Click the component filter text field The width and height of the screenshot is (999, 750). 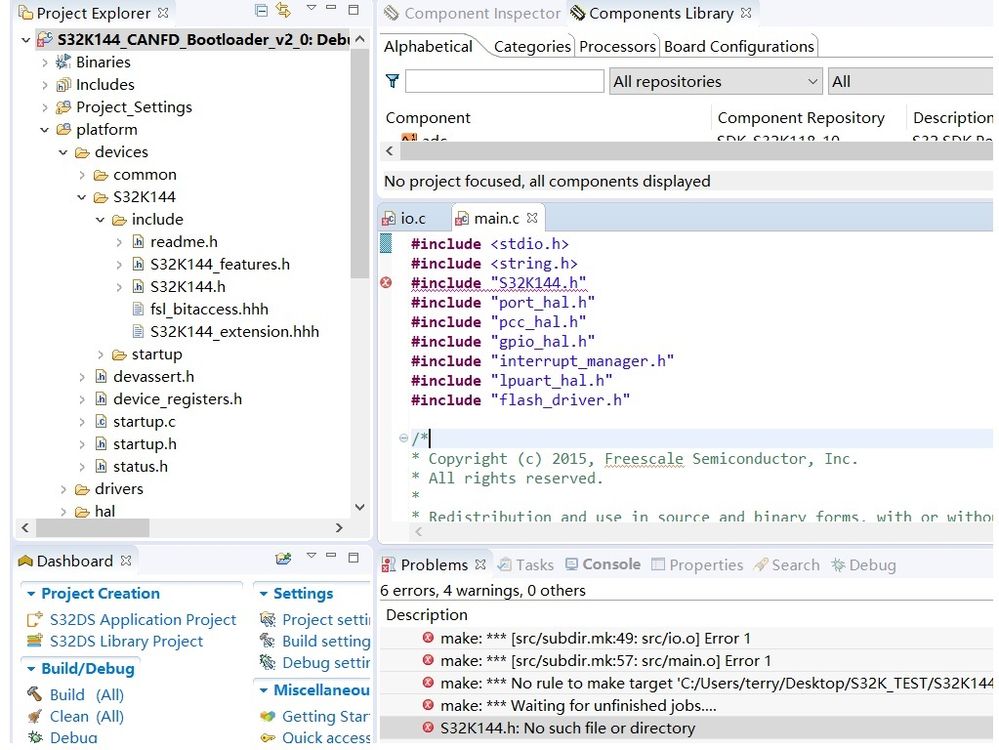click(504, 81)
